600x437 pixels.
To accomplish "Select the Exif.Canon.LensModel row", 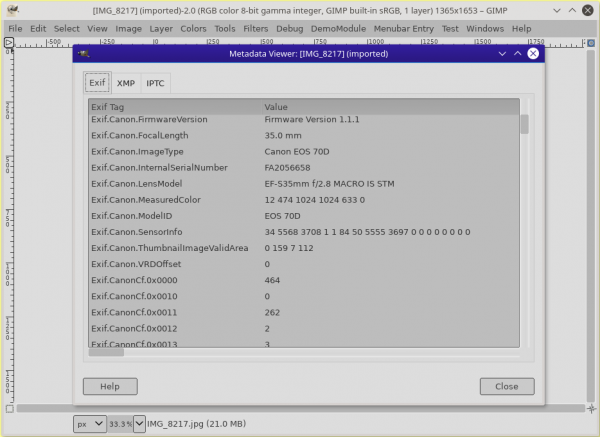I will click(x=304, y=184).
